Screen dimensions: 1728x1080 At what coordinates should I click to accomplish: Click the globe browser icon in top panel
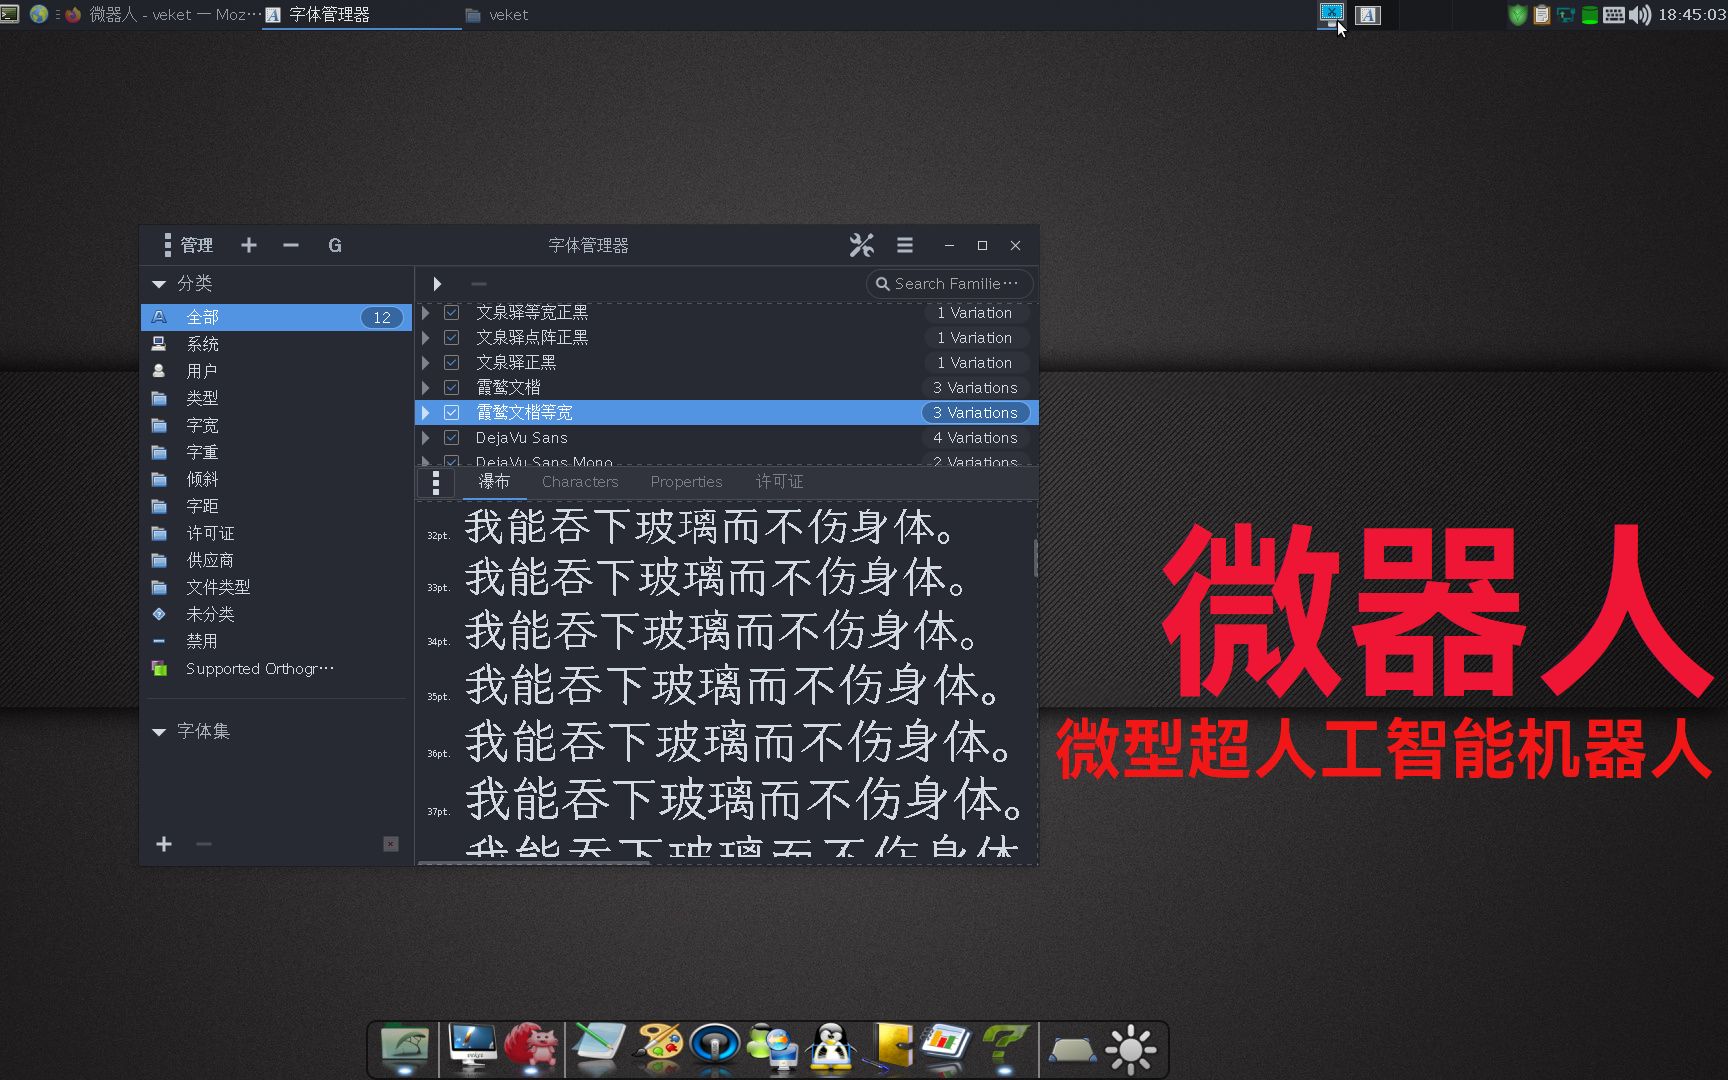pos(39,14)
